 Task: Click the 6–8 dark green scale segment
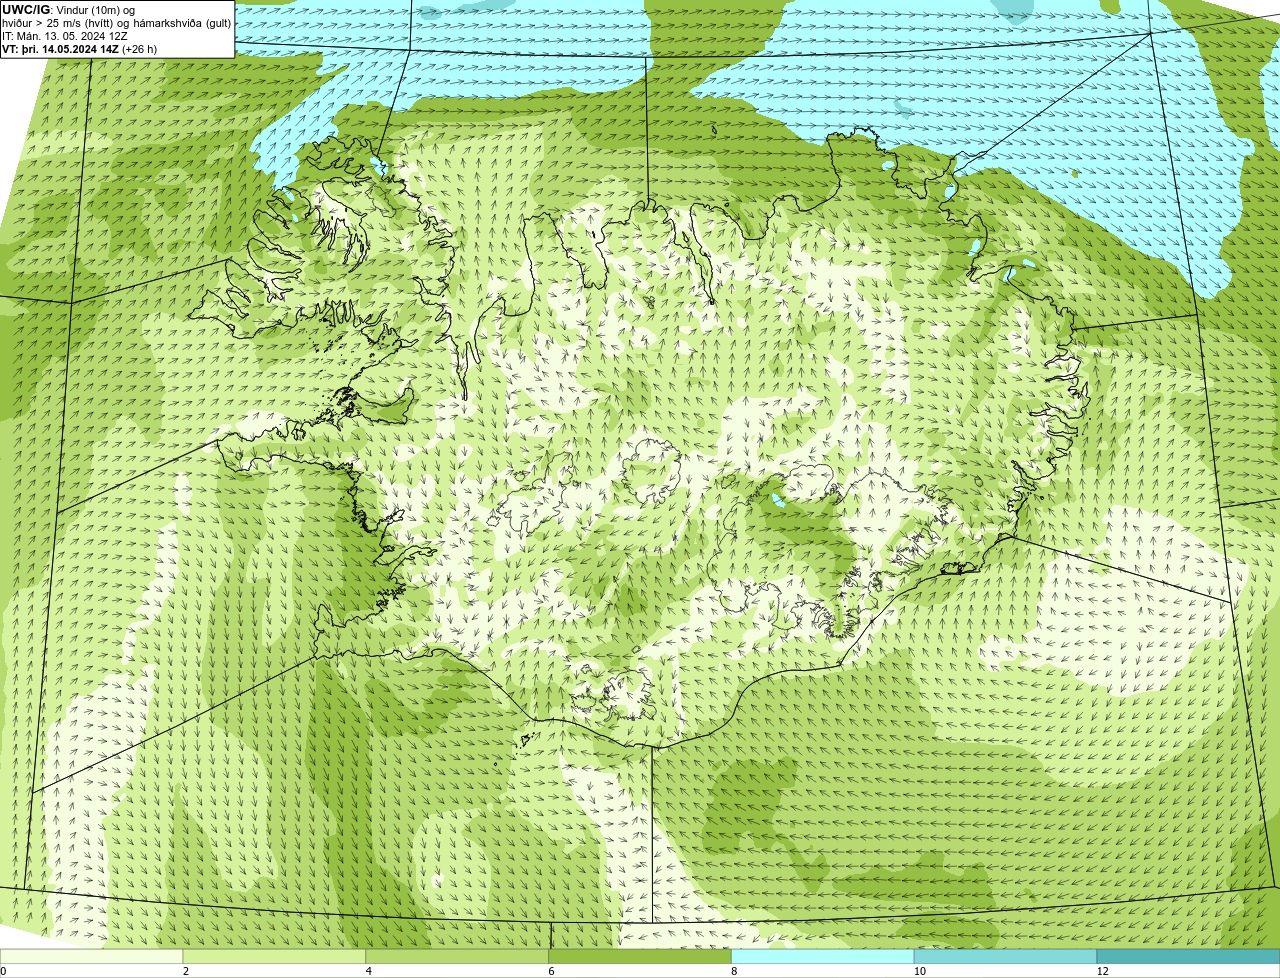pyautogui.click(x=641, y=956)
